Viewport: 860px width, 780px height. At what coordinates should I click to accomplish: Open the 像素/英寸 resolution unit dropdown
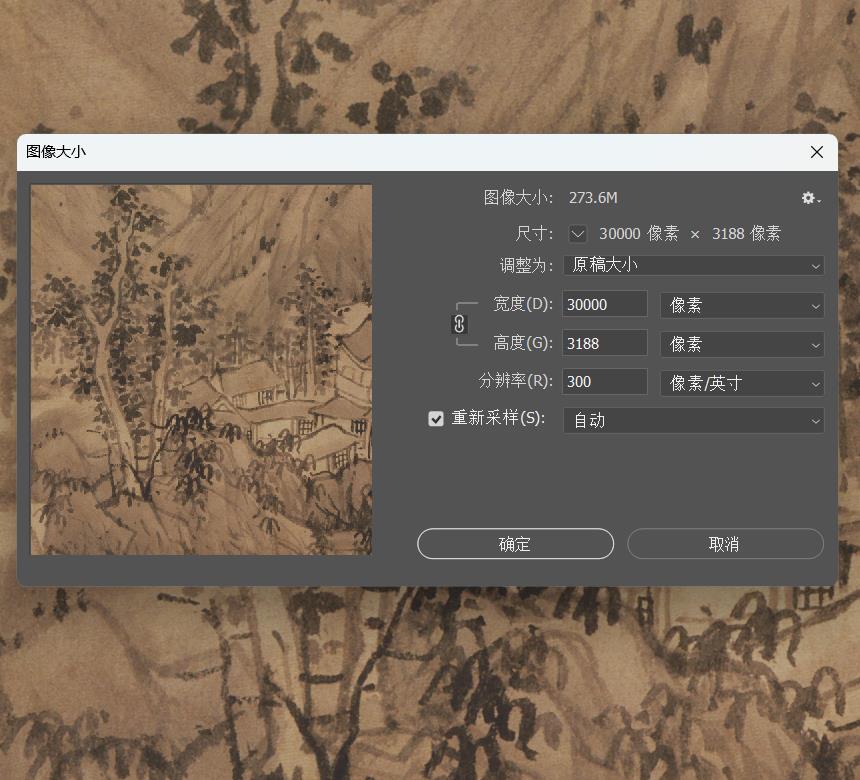742,383
